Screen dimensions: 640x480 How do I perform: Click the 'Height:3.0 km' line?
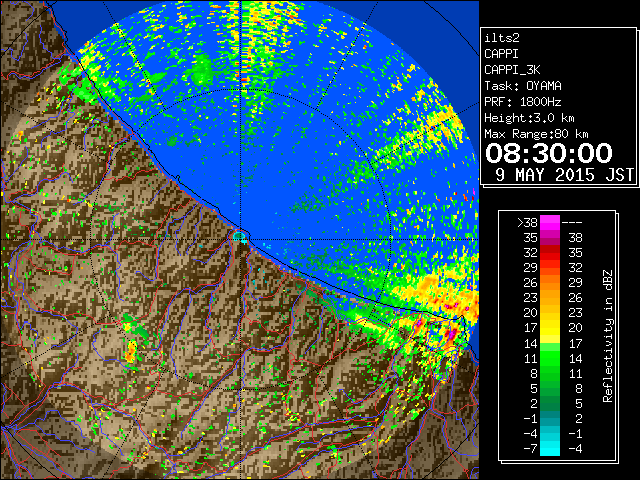(529, 118)
